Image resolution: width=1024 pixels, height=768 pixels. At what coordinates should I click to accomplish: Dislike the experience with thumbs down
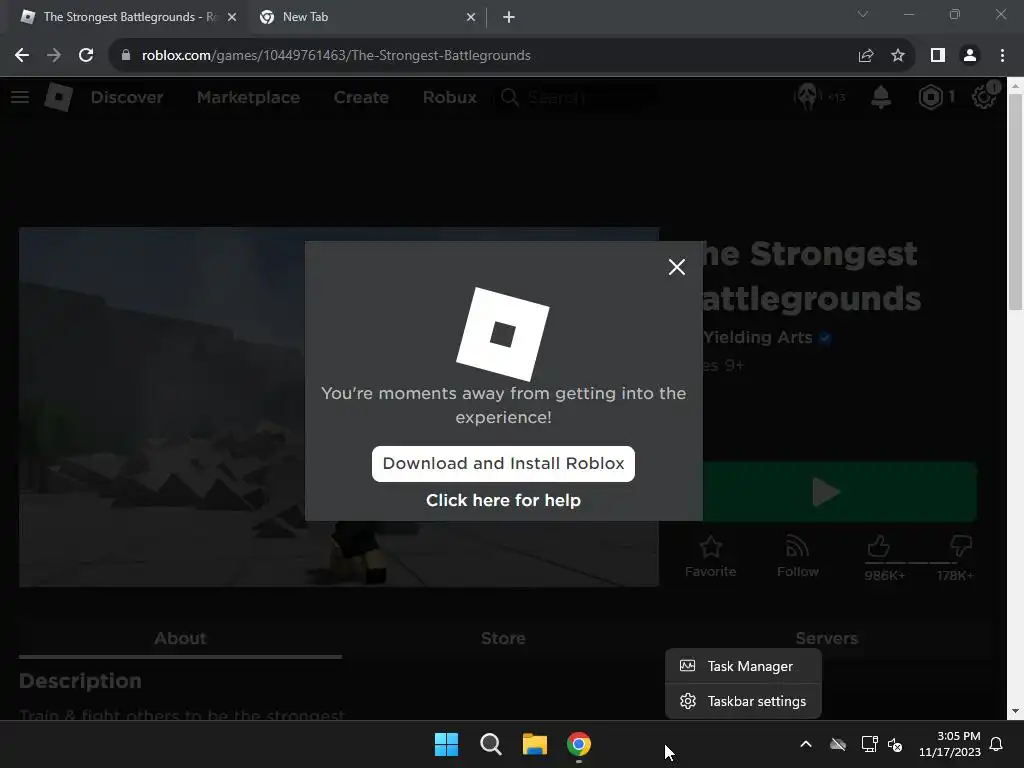[x=961, y=546]
